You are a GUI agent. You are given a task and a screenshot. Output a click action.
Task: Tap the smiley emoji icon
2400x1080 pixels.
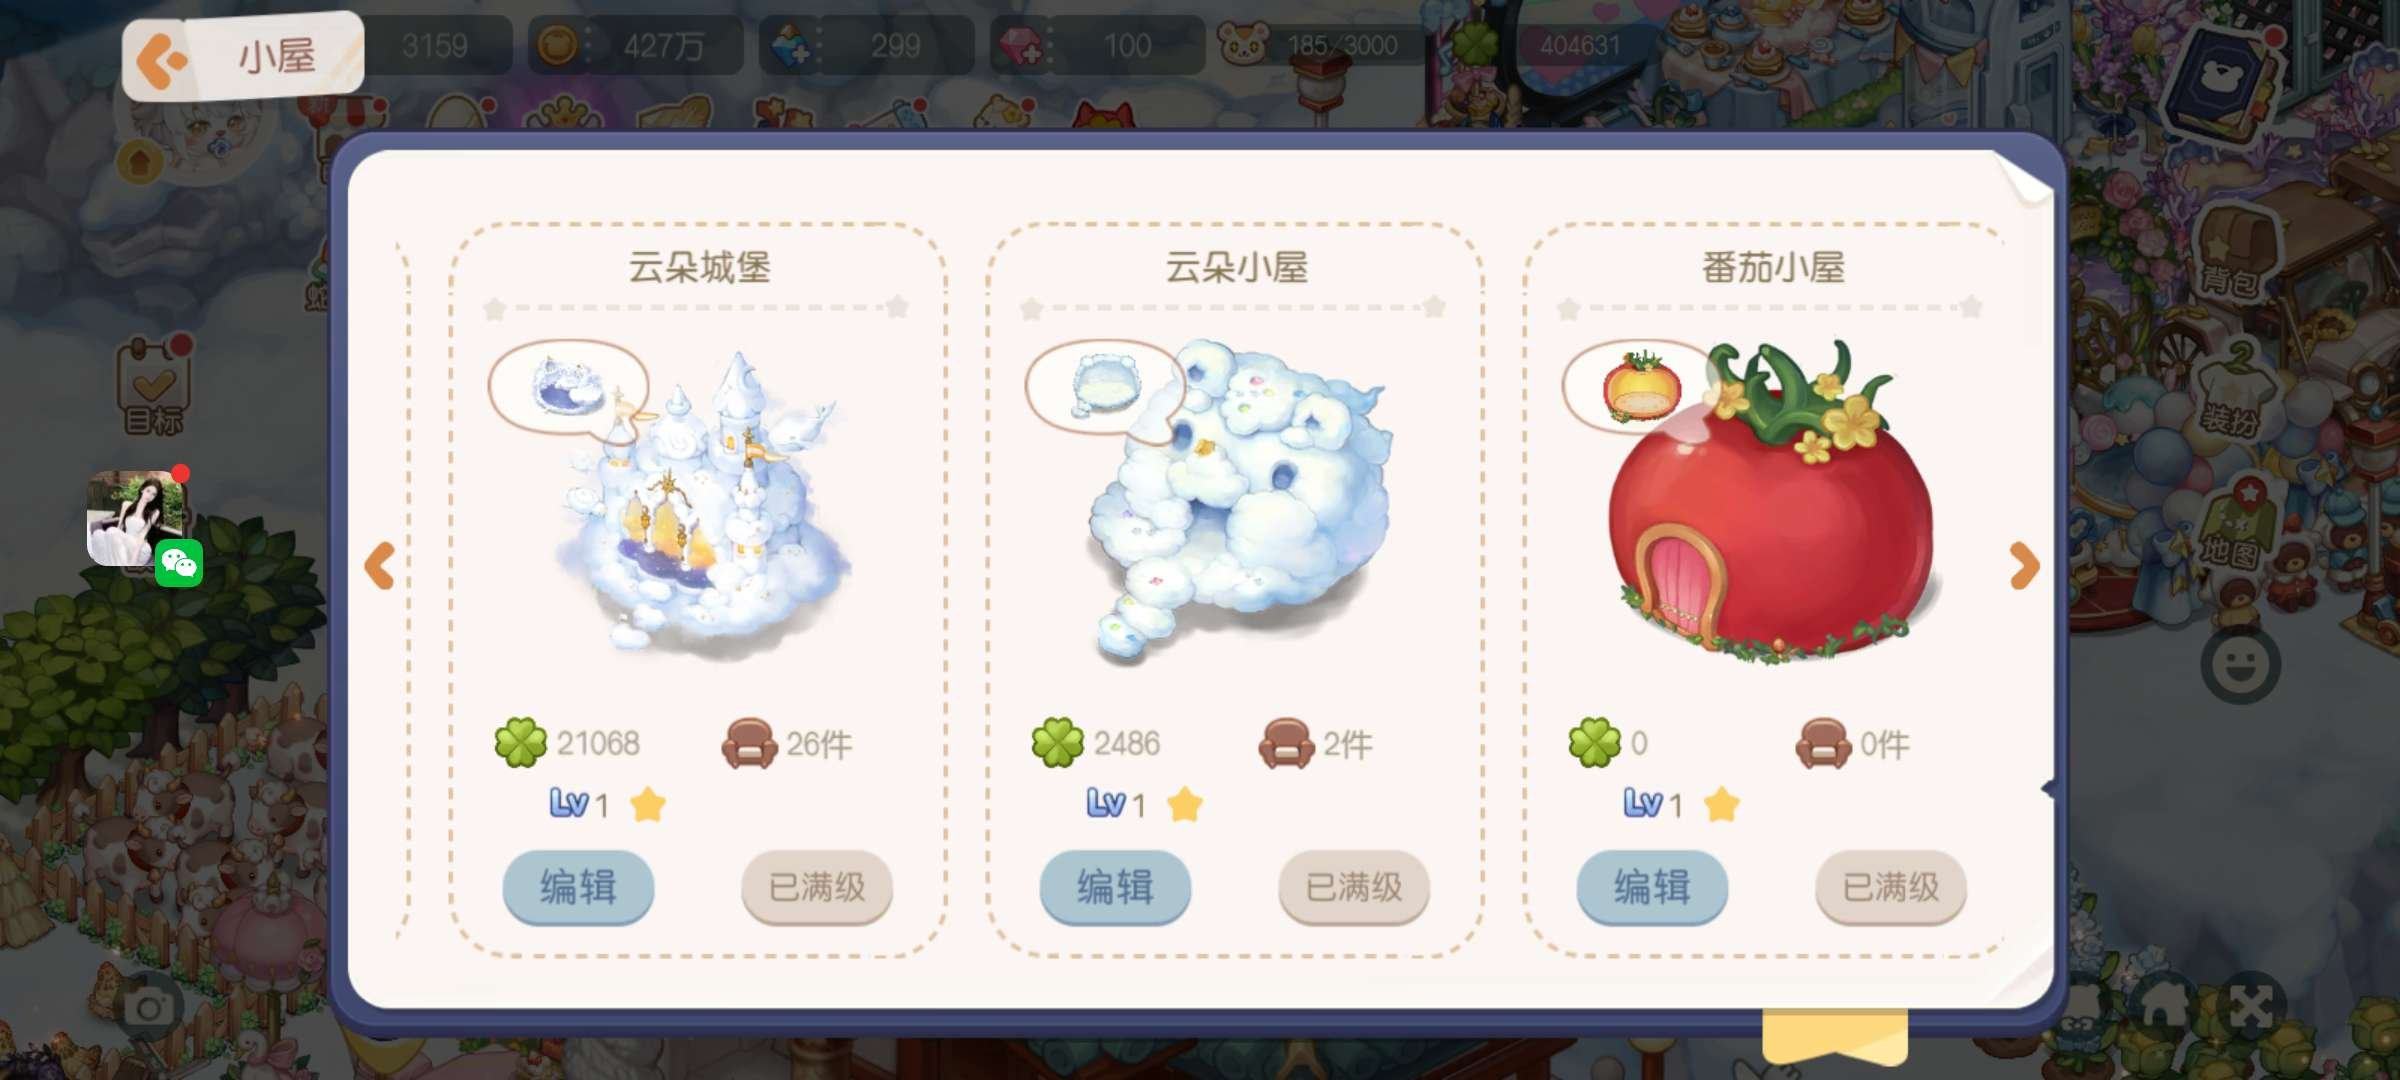tap(2240, 665)
